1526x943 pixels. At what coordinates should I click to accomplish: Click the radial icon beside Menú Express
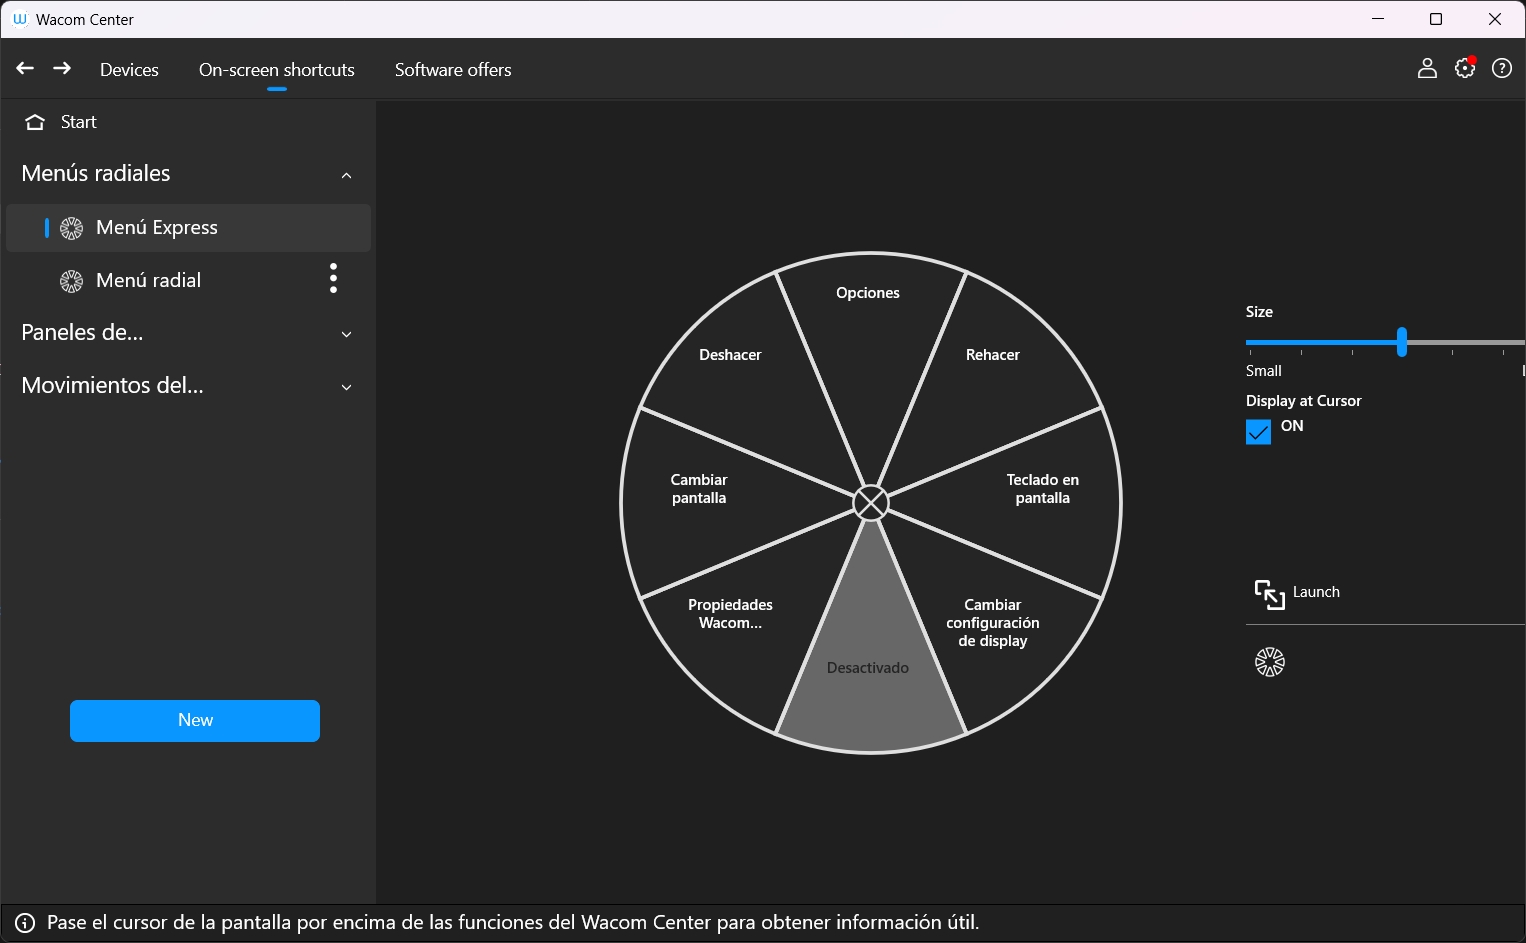pyautogui.click(x=72, y=228)
